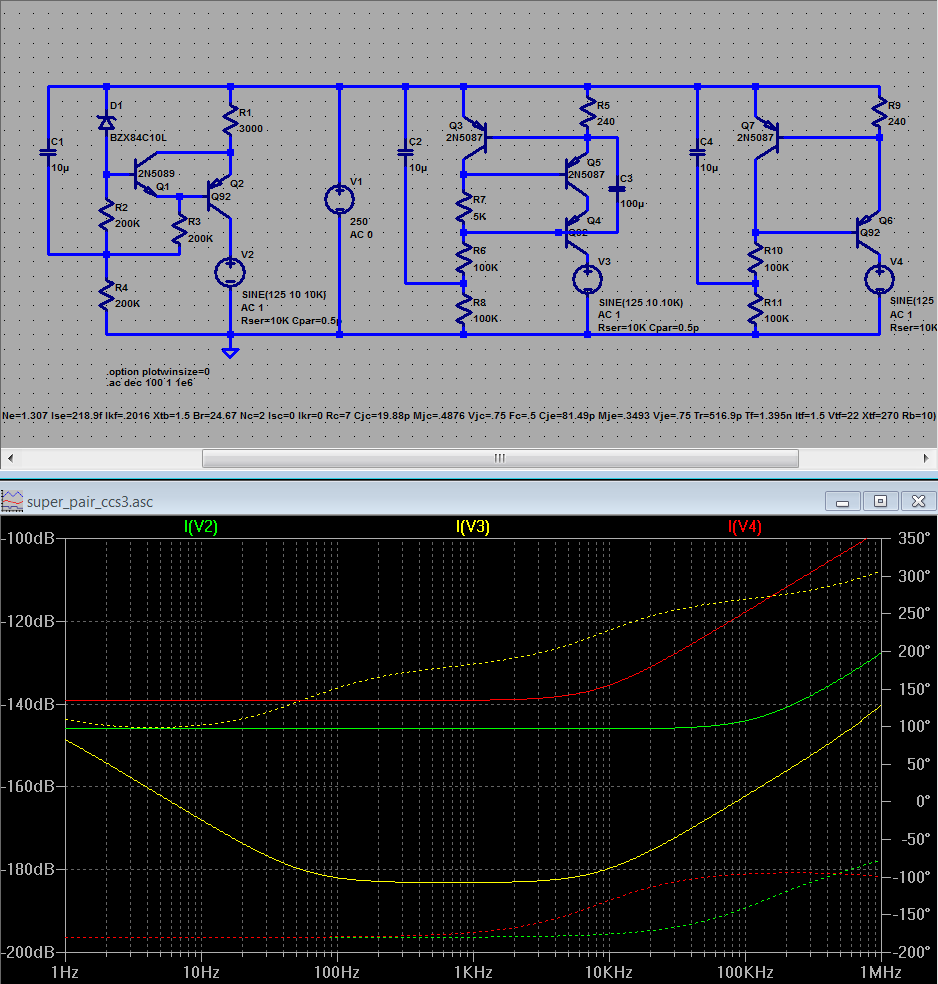
Task: Click the -140dB left axis label
Action: (28, 703)
